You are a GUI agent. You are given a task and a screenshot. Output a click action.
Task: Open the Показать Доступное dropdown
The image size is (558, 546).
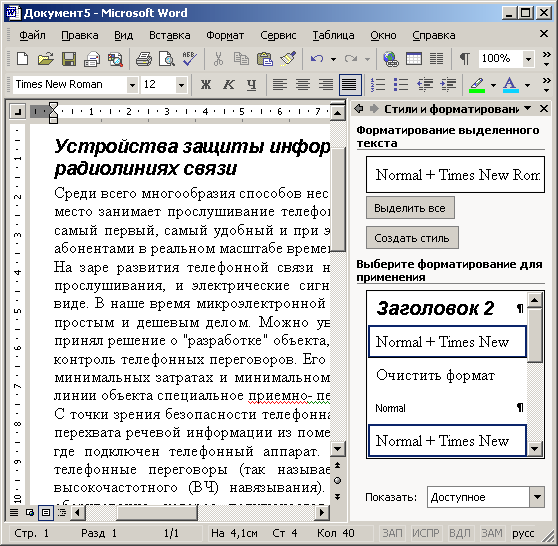tap(537, 497)
